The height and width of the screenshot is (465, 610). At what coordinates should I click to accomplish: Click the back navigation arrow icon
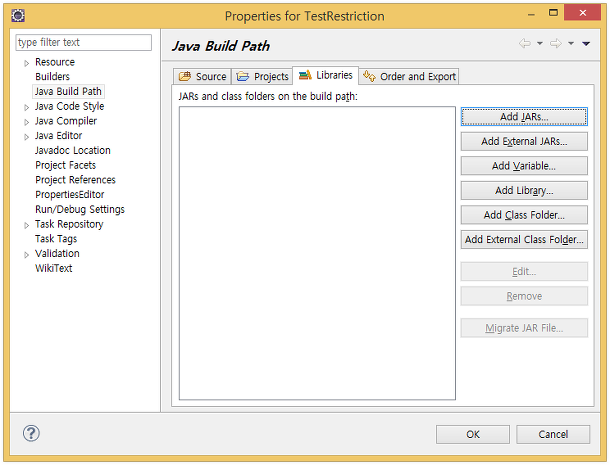click(524, 43)
